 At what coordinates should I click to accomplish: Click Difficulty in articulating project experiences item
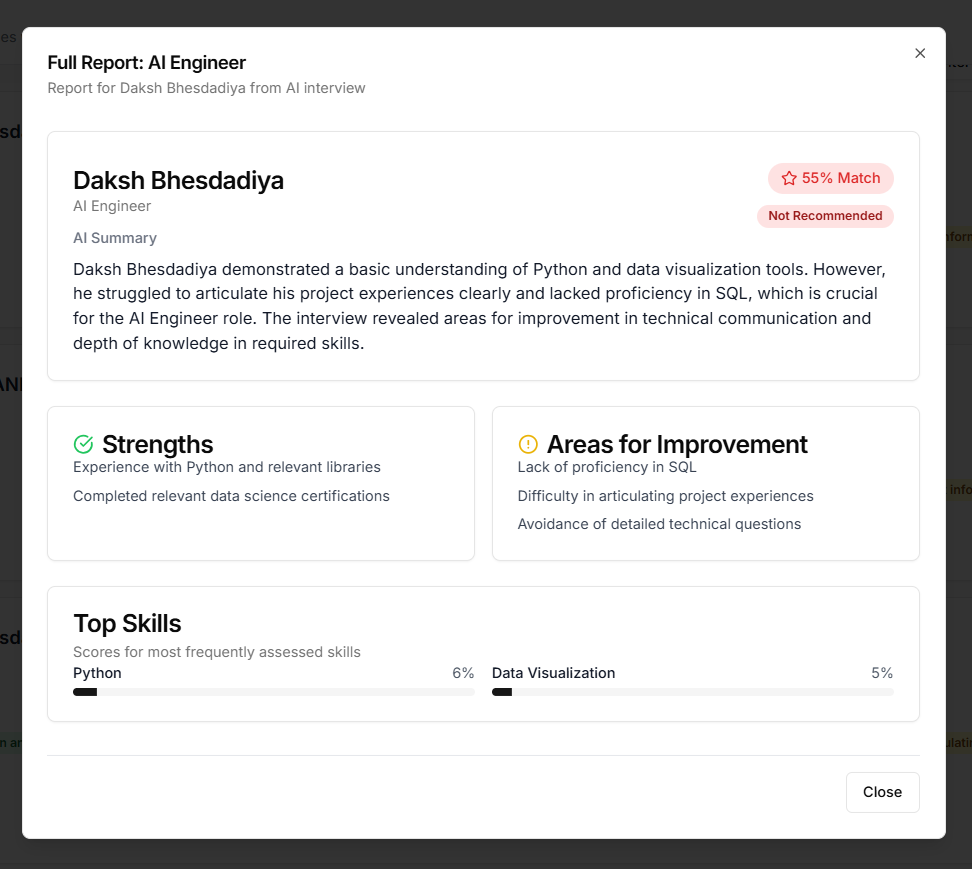665,496
